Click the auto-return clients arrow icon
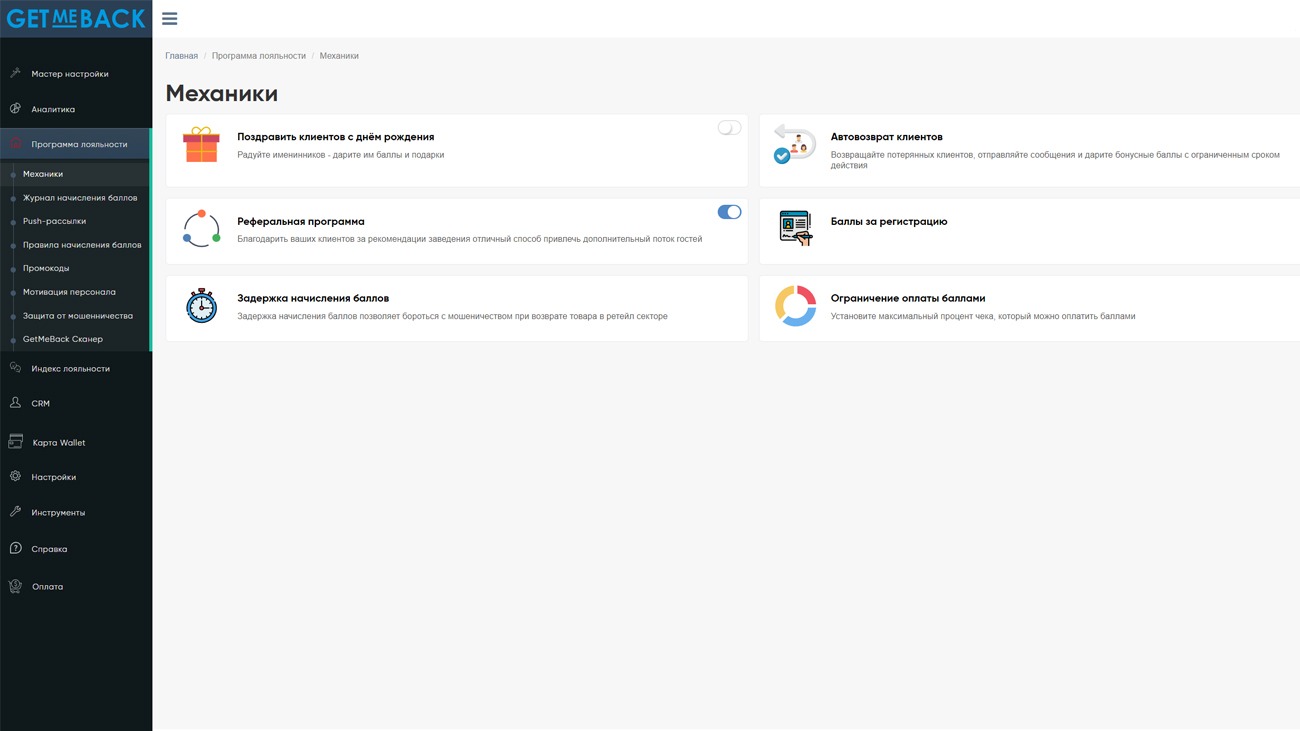 794,145
